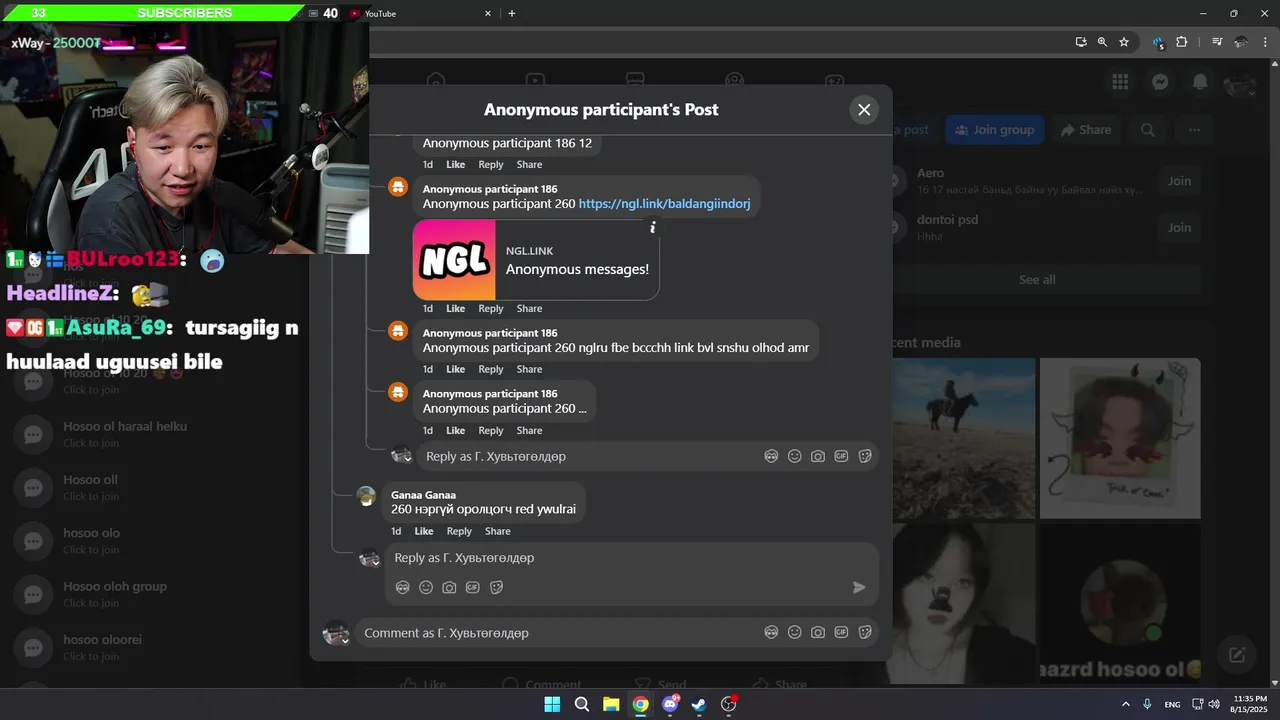This screenshot has height=720, width=1280.
Task: Like the 'nglru fbe bccchh link' comment
Action: tap(455, 370)
